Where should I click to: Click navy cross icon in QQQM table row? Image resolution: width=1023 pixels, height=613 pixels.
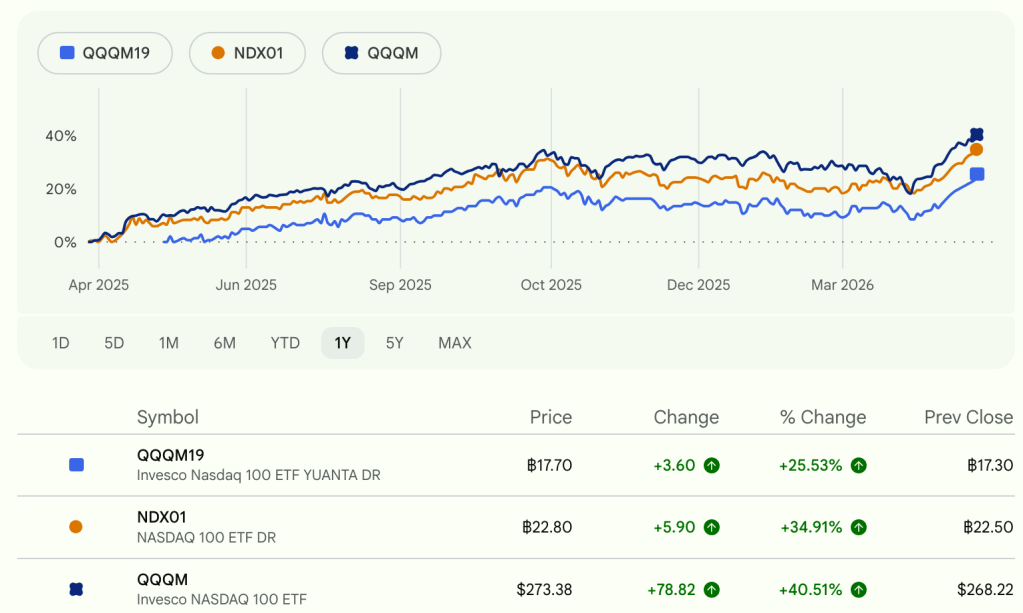click(x=76, y=590)
